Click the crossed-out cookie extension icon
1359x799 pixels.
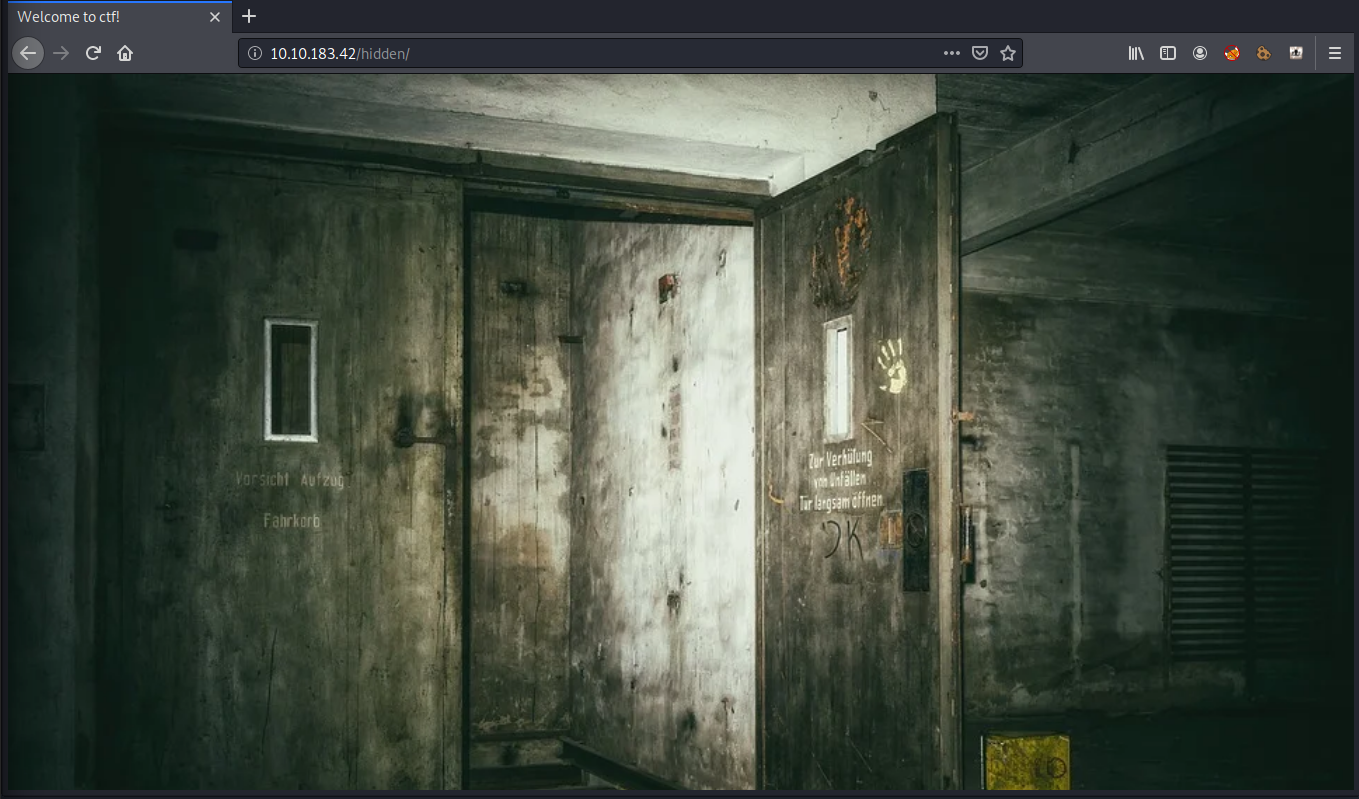(1232, 53)
